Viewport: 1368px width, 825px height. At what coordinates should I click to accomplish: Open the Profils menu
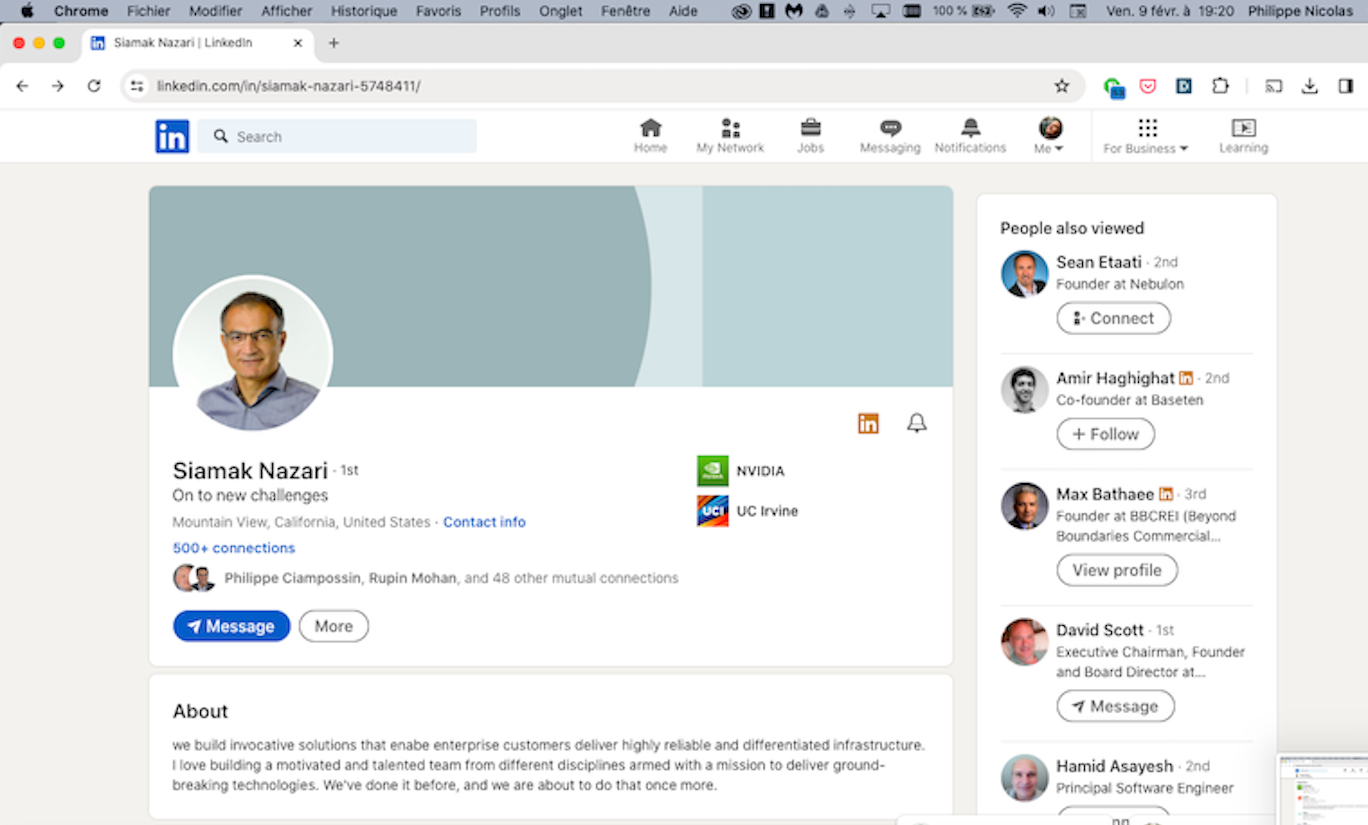point(500,11)
